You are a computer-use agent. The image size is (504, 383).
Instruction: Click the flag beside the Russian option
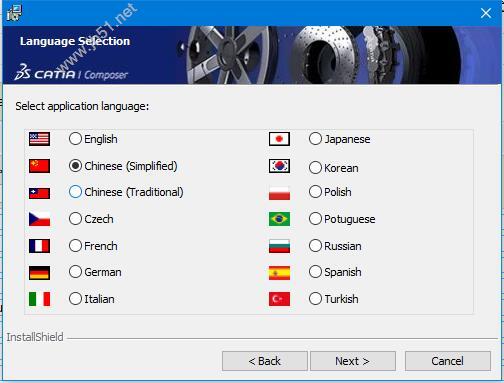pyautogui.click(x=279, y=246)
